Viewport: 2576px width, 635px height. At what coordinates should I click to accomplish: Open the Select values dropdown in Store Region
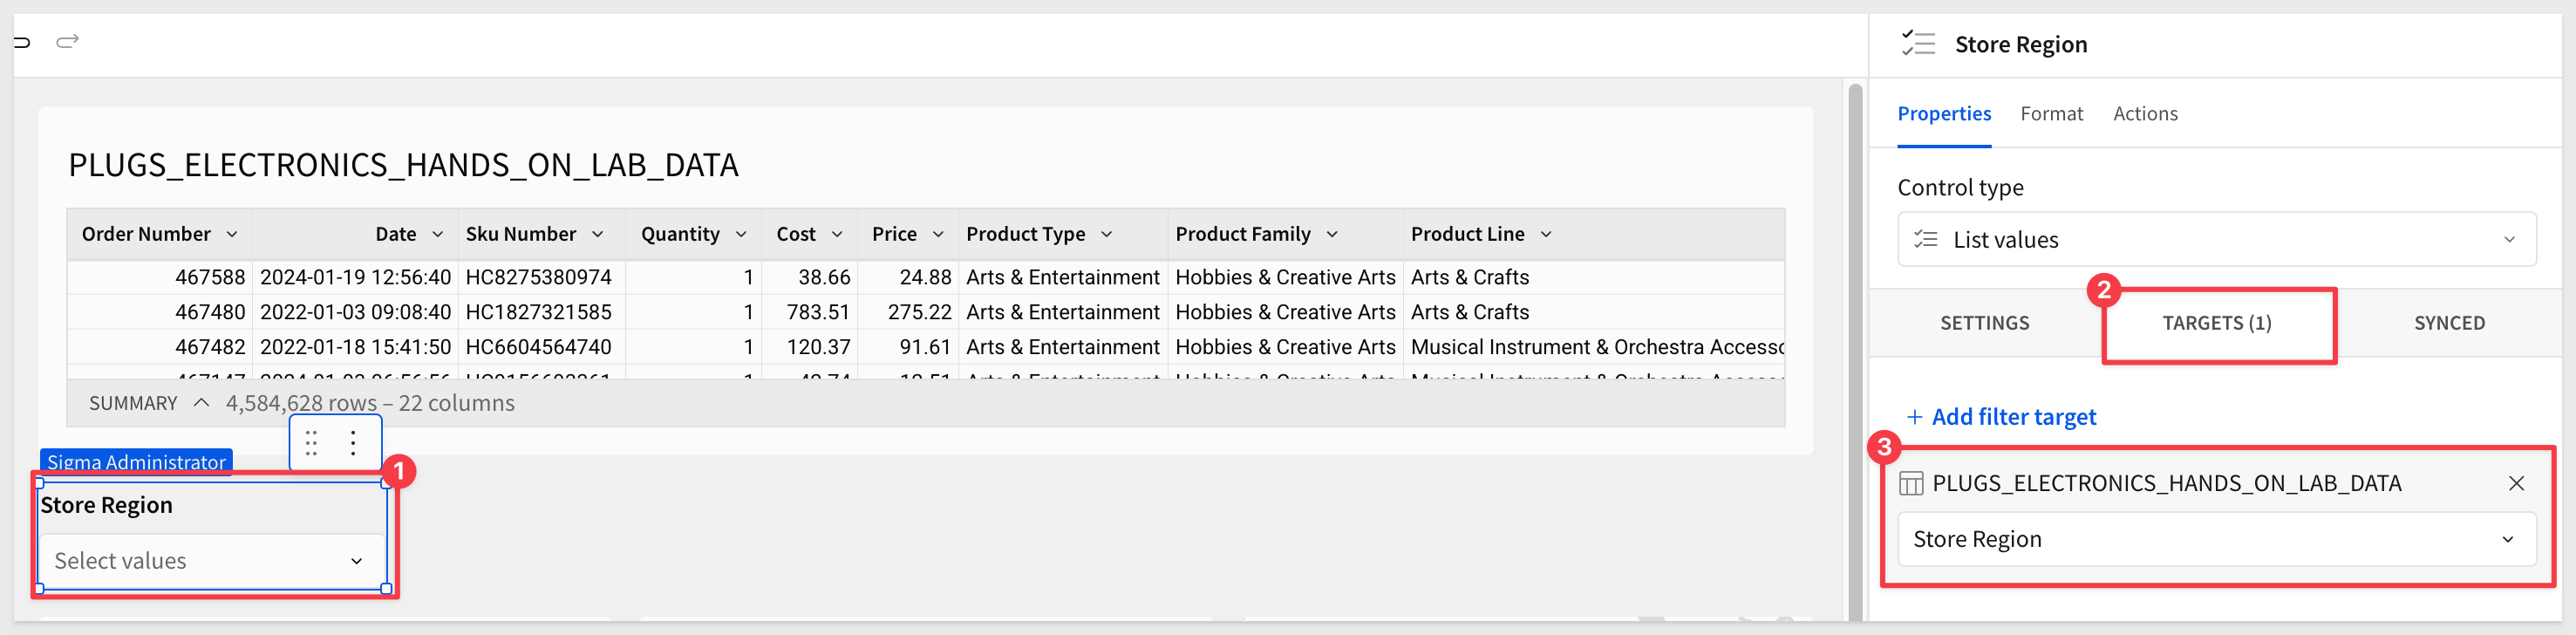[211, 561]
